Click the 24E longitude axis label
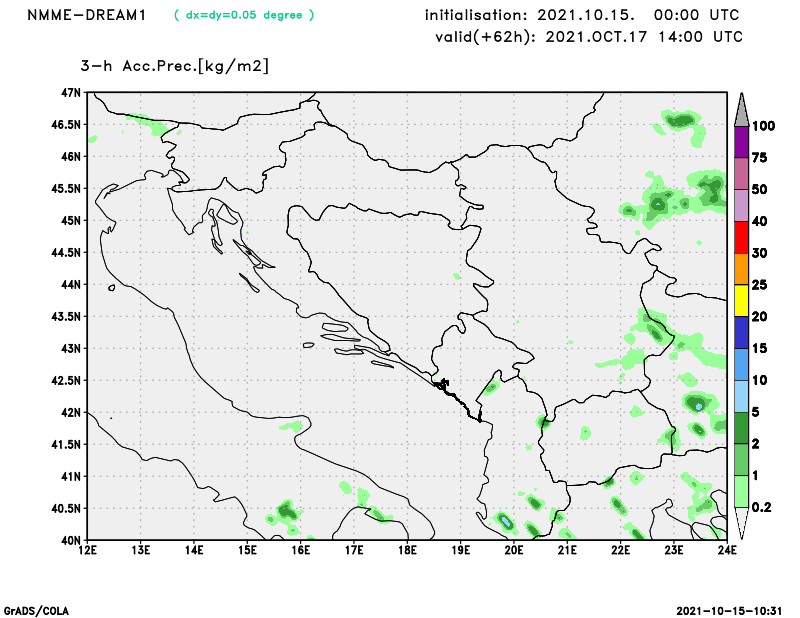The width and height of the screenshot is (800, 618). 727,550
